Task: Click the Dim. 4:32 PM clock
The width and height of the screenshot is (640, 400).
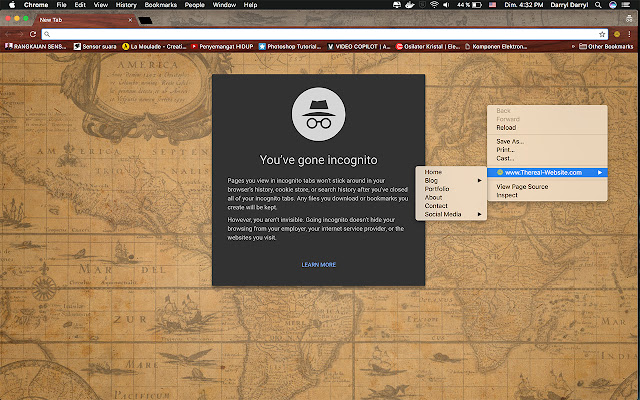Action: point(524,5)
